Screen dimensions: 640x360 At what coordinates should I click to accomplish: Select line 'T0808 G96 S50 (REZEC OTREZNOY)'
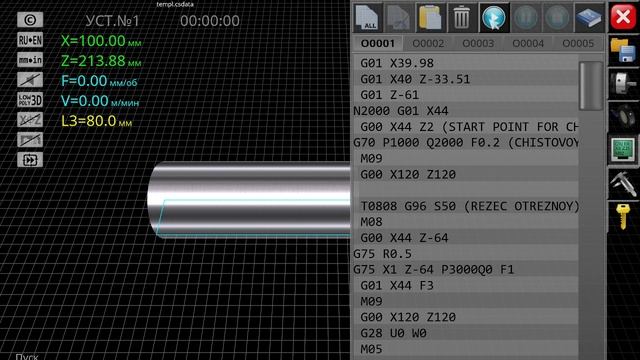[x=465, y=206]
